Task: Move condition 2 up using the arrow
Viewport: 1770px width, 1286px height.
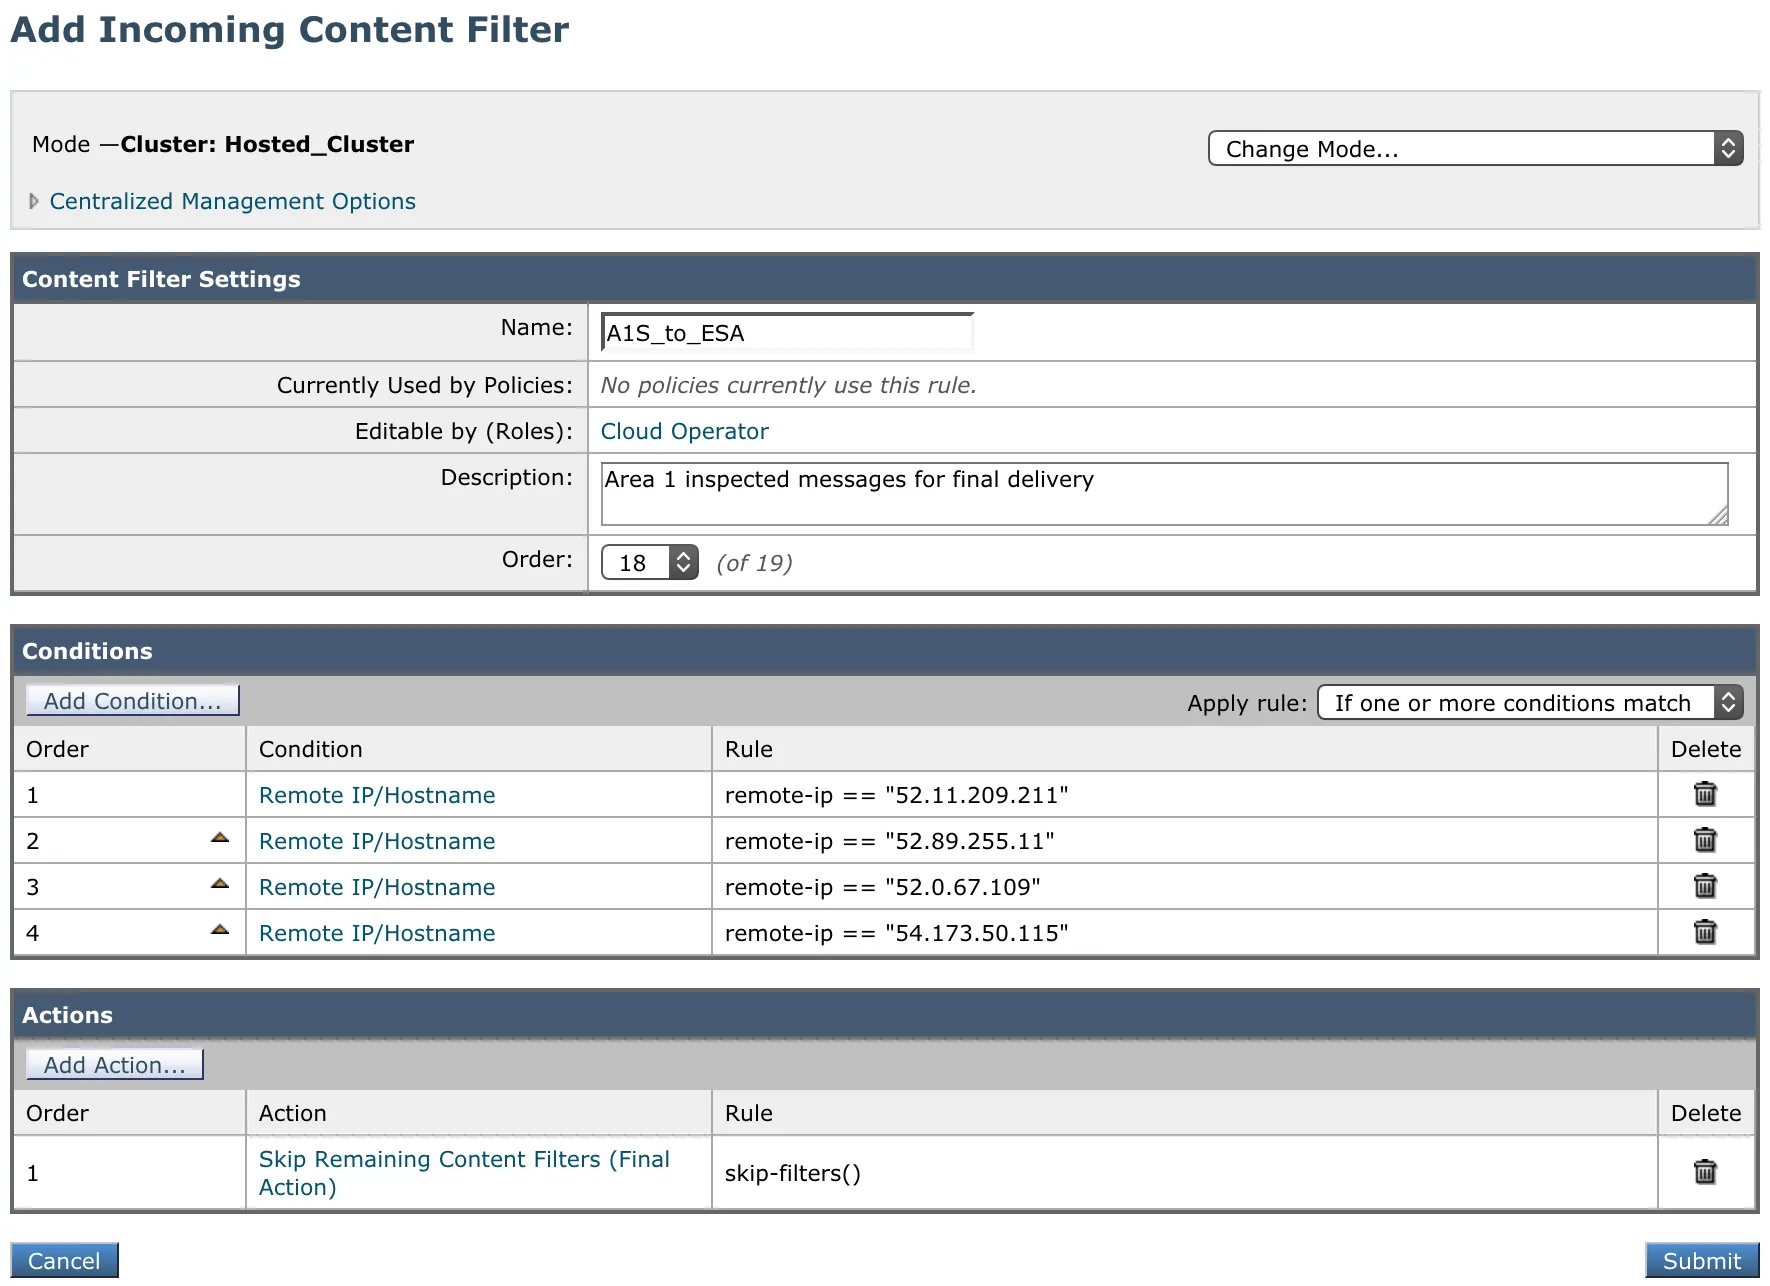Action: coord(219,837)
